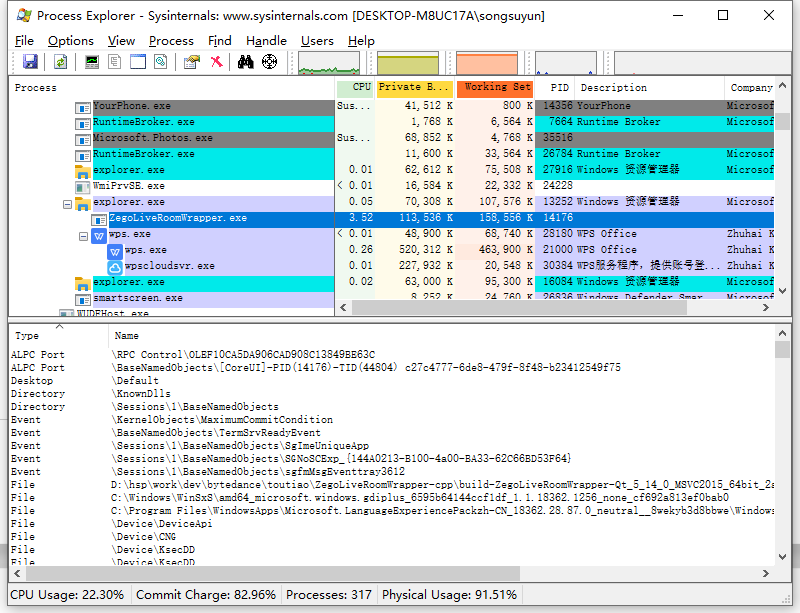This screenshot has height=613, width=800.
Task: Click the Refresh Now toolbar icon
Action: [60, 62]
